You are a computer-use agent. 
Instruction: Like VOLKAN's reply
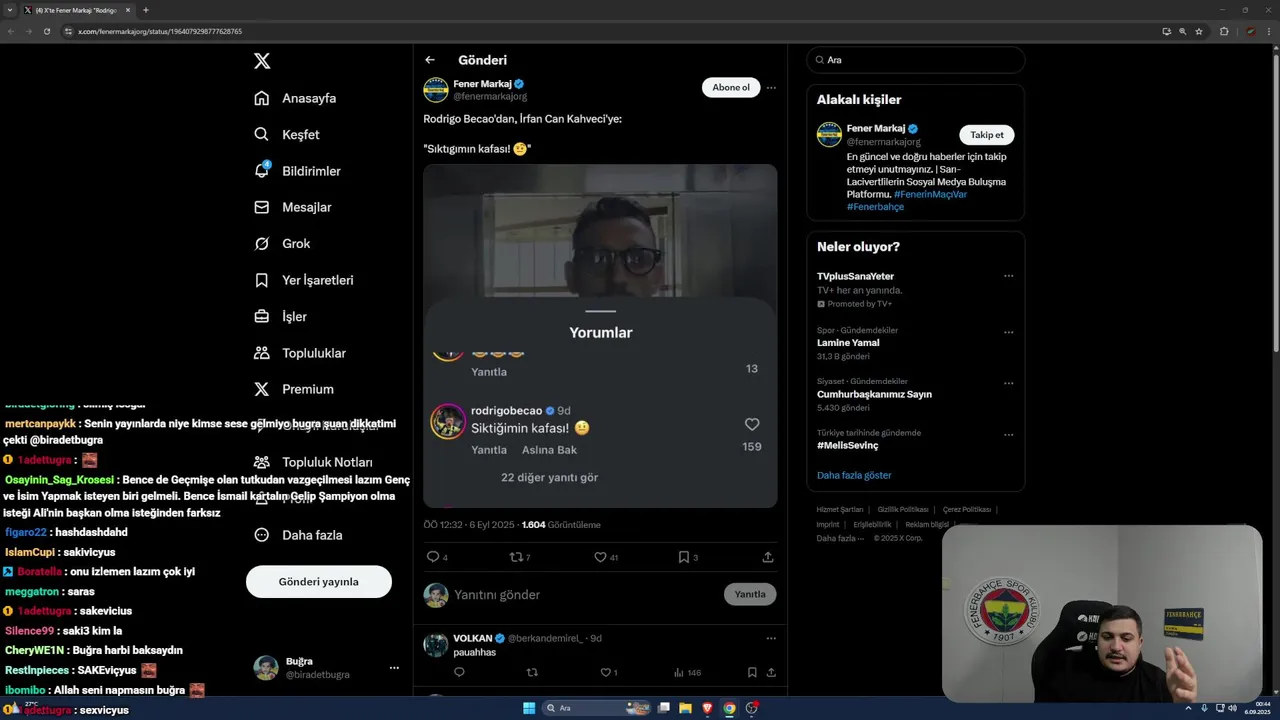point(605,673)
